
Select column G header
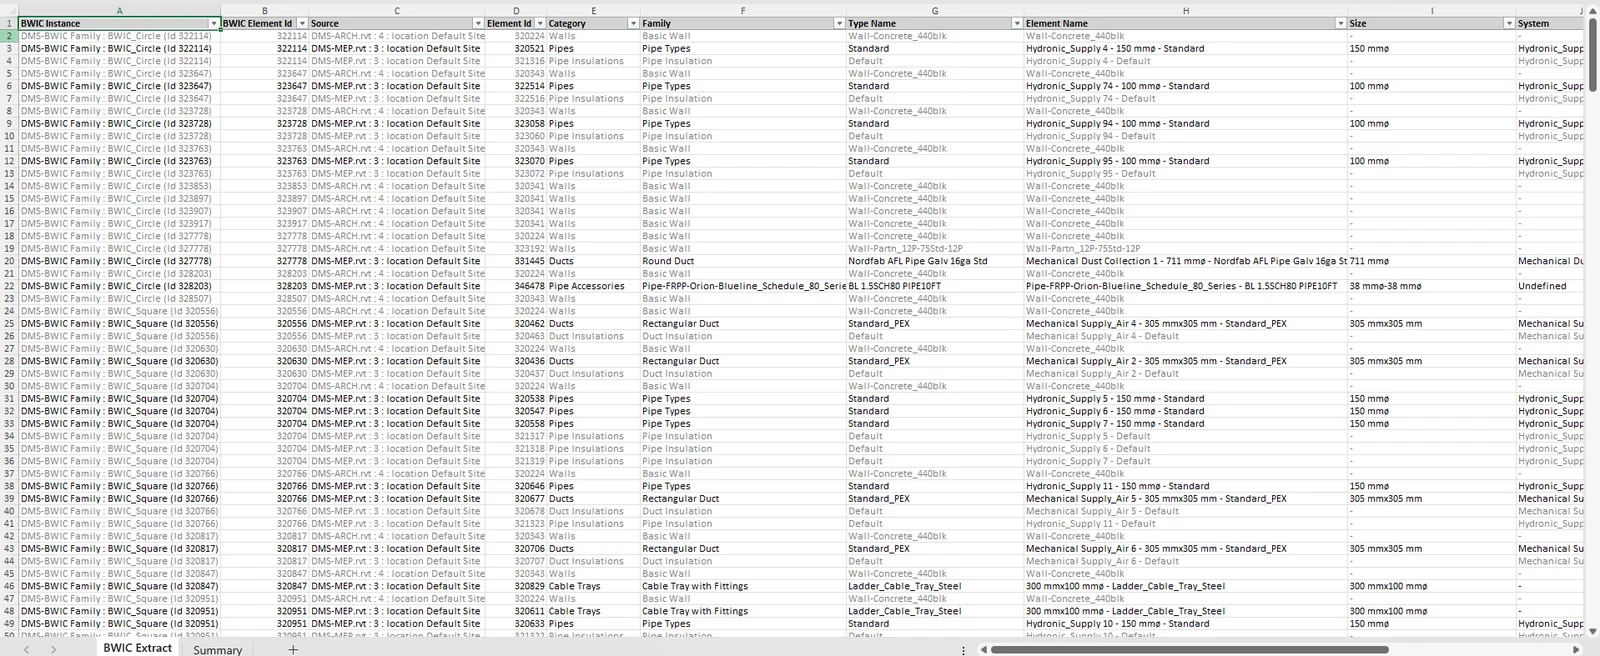(935, 10)
